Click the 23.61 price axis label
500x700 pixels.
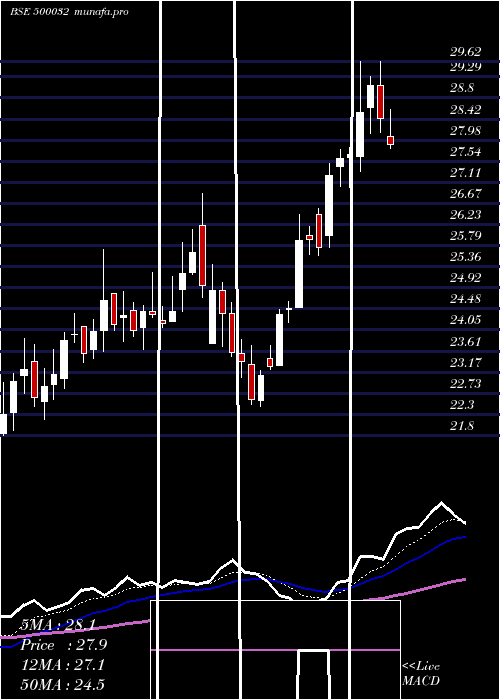465,342
